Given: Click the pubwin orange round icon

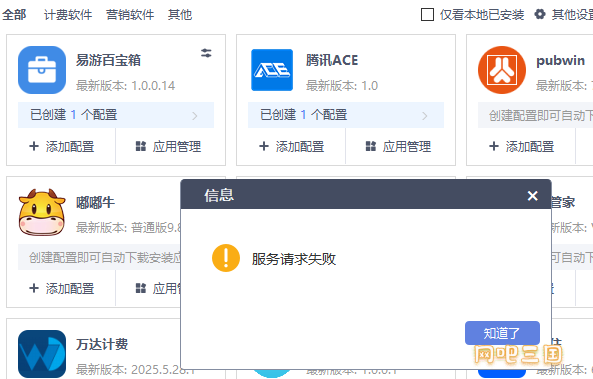Looking at the screenshot, I should click(501, 70).
